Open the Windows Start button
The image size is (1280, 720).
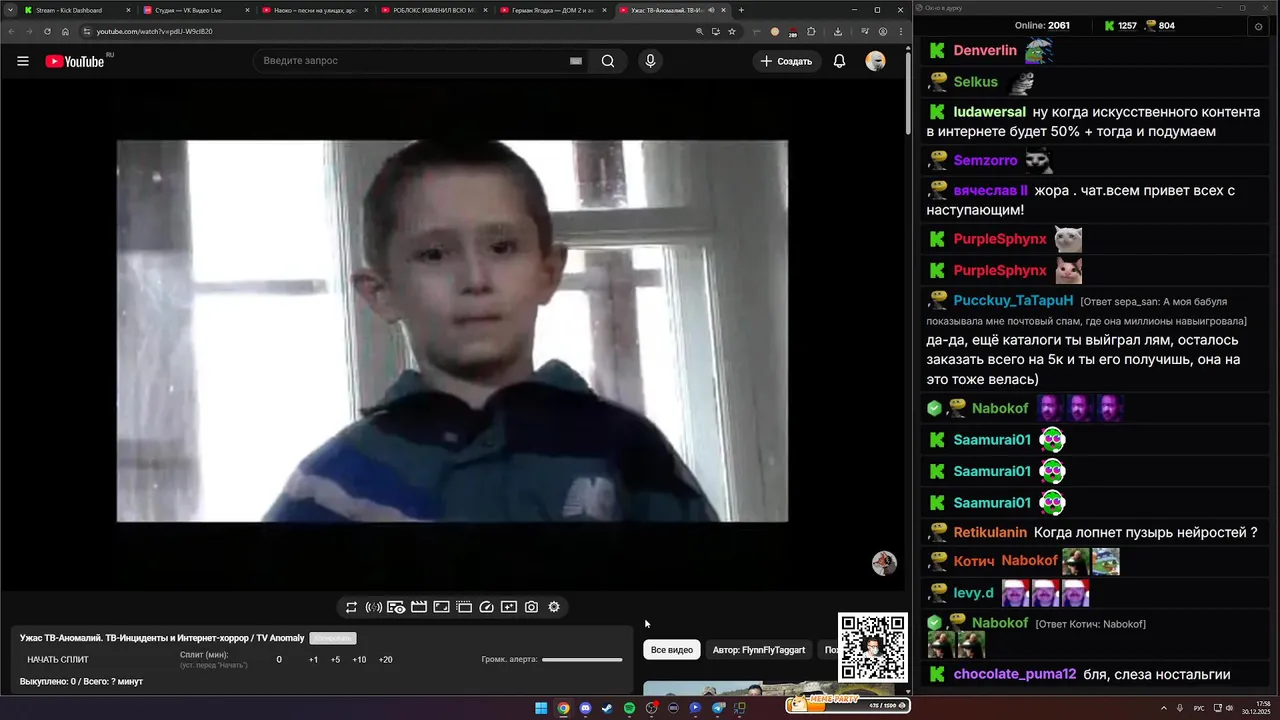(x=541, y=708)
